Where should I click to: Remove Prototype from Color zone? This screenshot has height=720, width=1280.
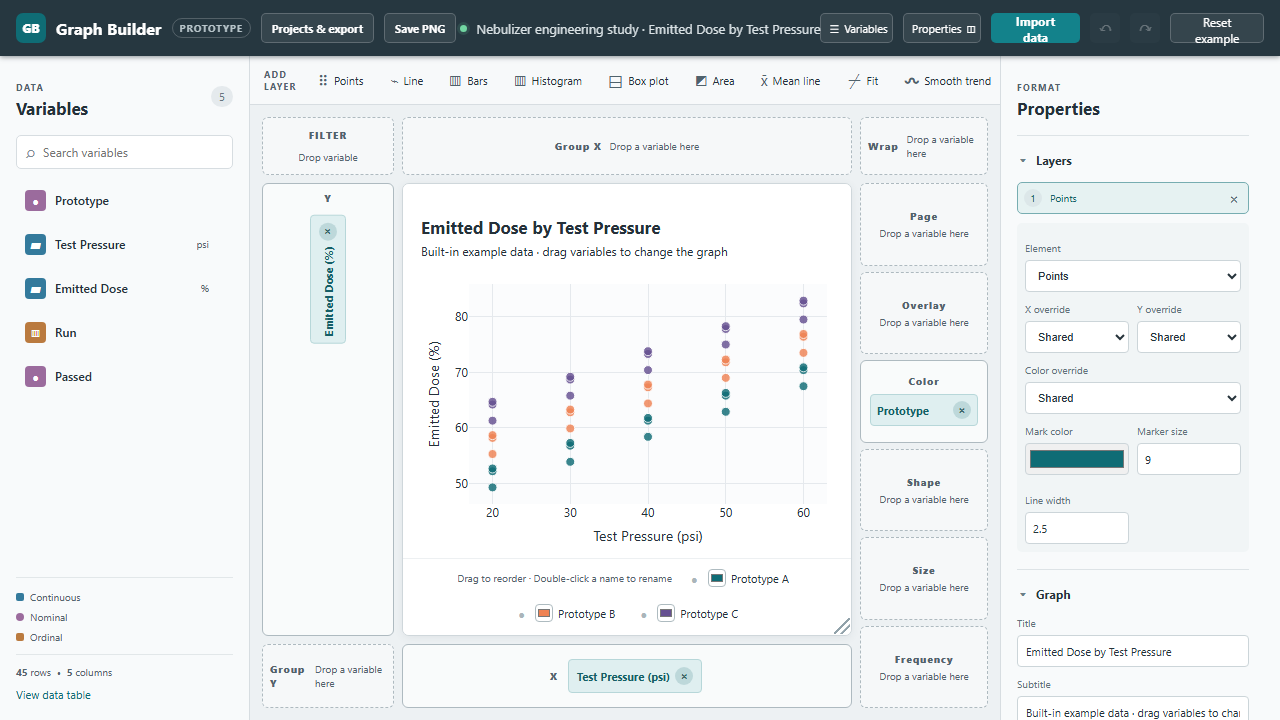(961, 410)
